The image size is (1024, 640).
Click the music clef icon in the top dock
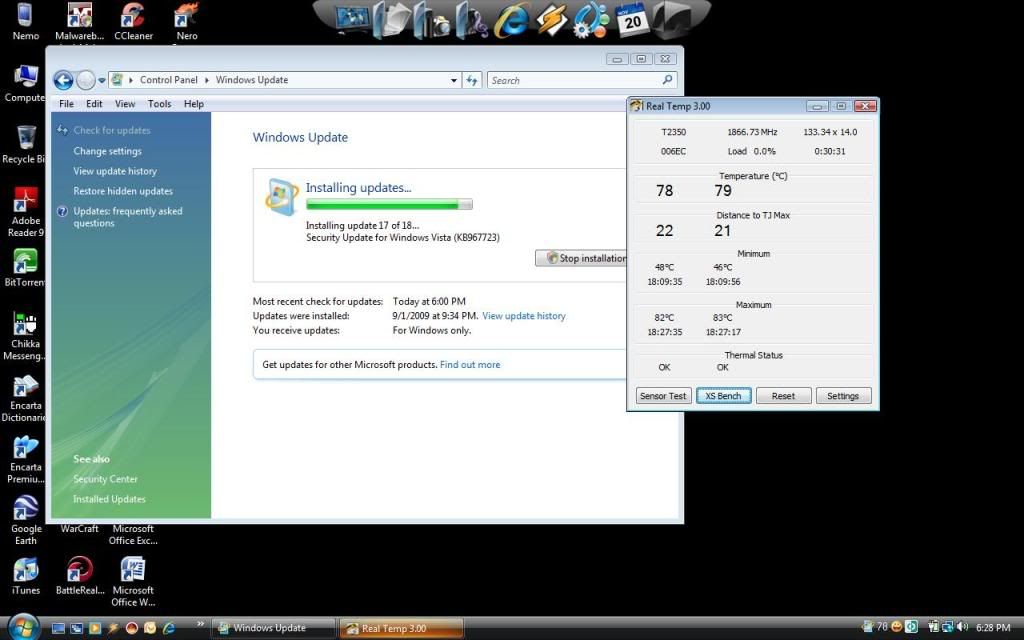[x=472, y=20]
